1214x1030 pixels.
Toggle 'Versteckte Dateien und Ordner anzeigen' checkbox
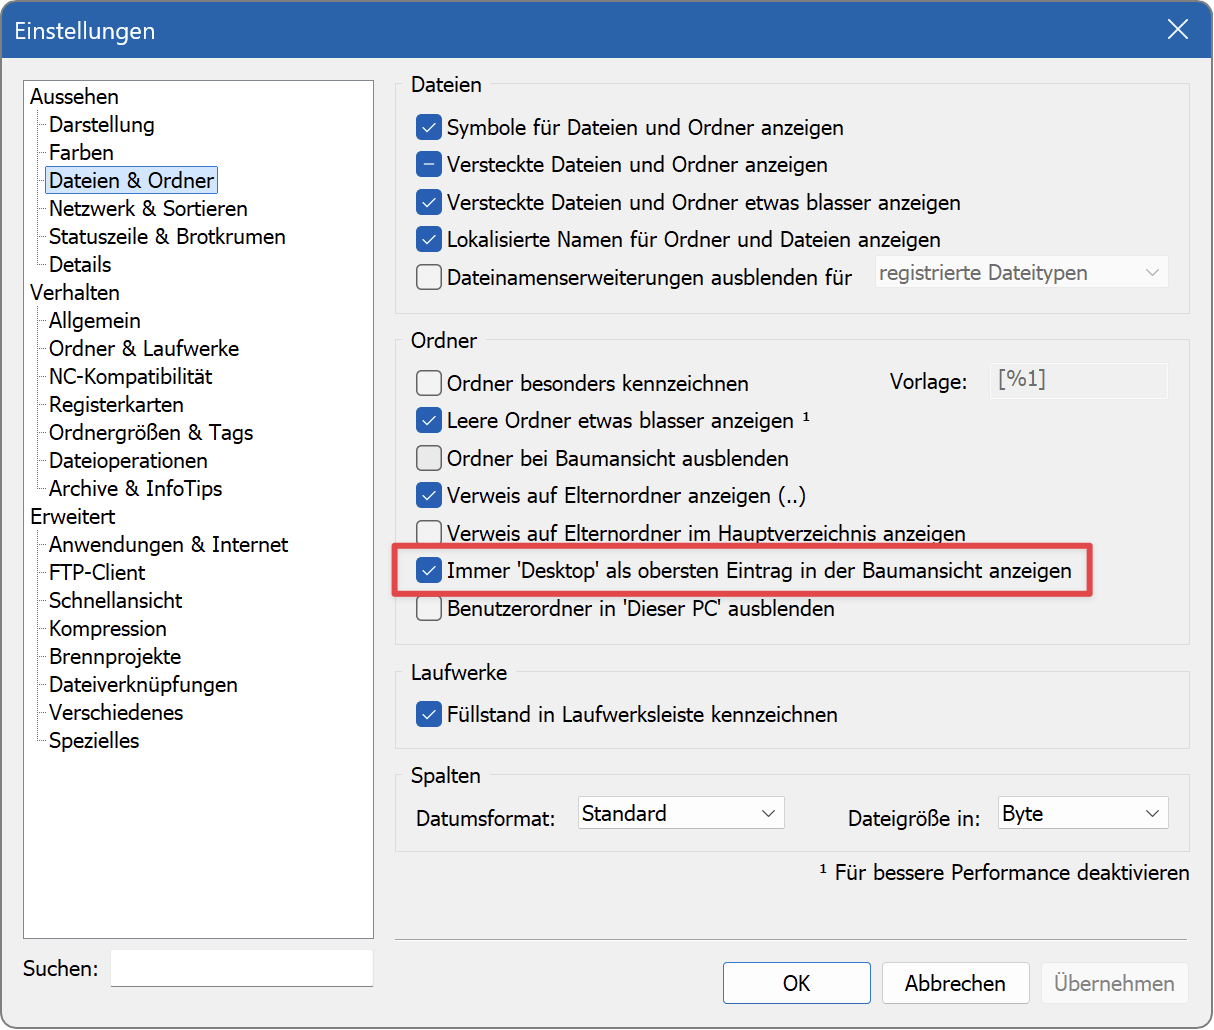pos(429,165)
